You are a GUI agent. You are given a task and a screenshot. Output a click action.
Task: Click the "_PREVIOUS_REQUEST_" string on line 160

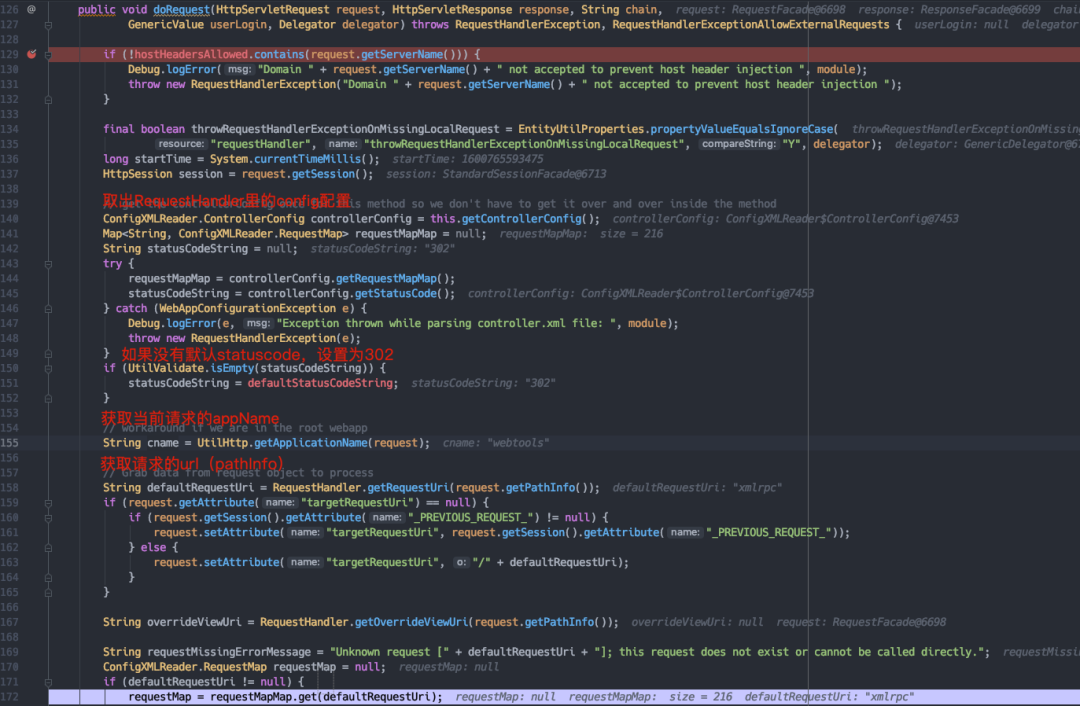click(472, 518)
